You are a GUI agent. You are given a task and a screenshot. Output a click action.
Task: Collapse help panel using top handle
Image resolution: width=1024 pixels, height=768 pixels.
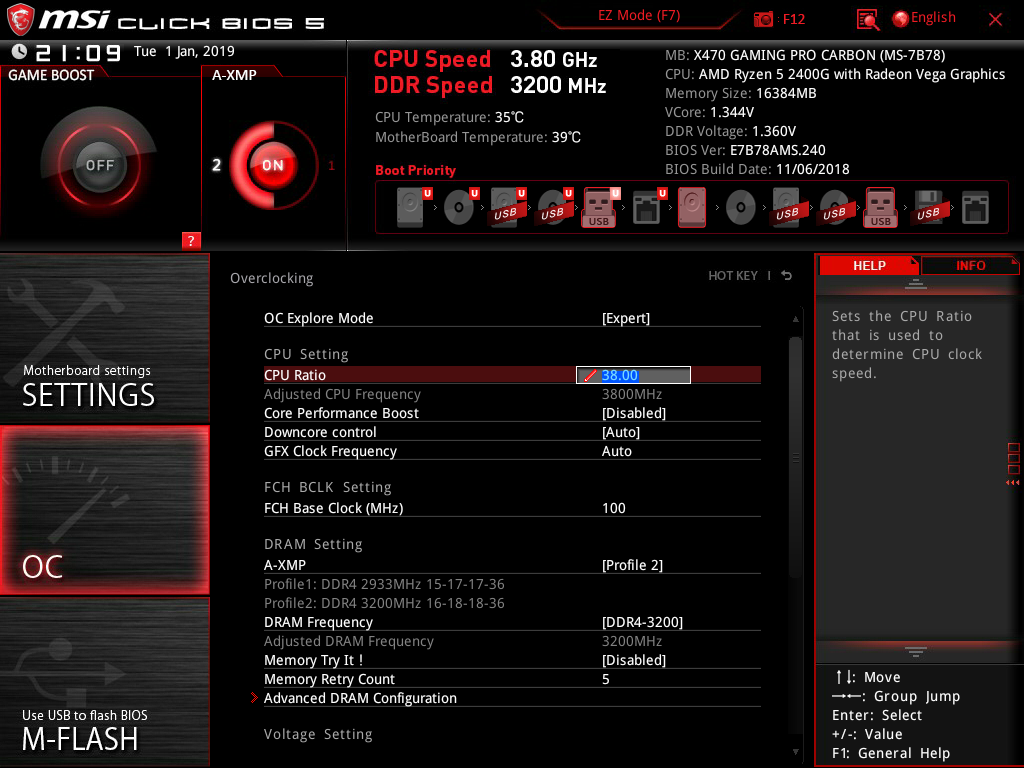pos(915,283)
